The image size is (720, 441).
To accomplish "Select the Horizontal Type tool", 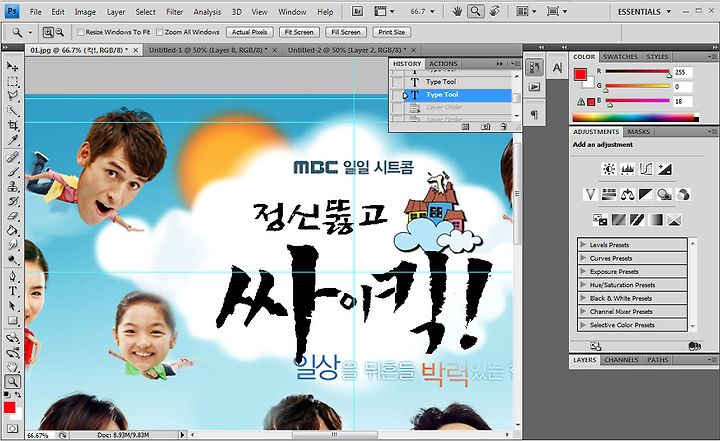I will click(x=12, y=291).
